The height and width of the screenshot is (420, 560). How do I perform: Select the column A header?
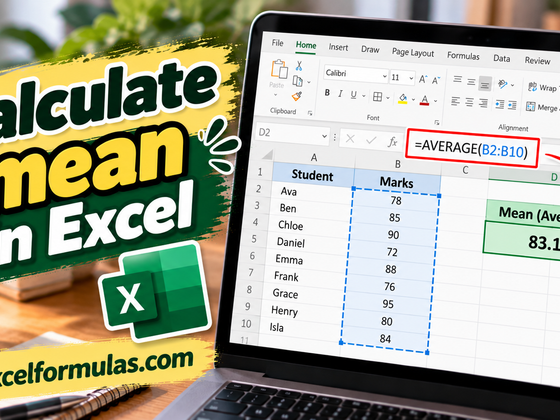pyautogui.click(x=314, y=158)
